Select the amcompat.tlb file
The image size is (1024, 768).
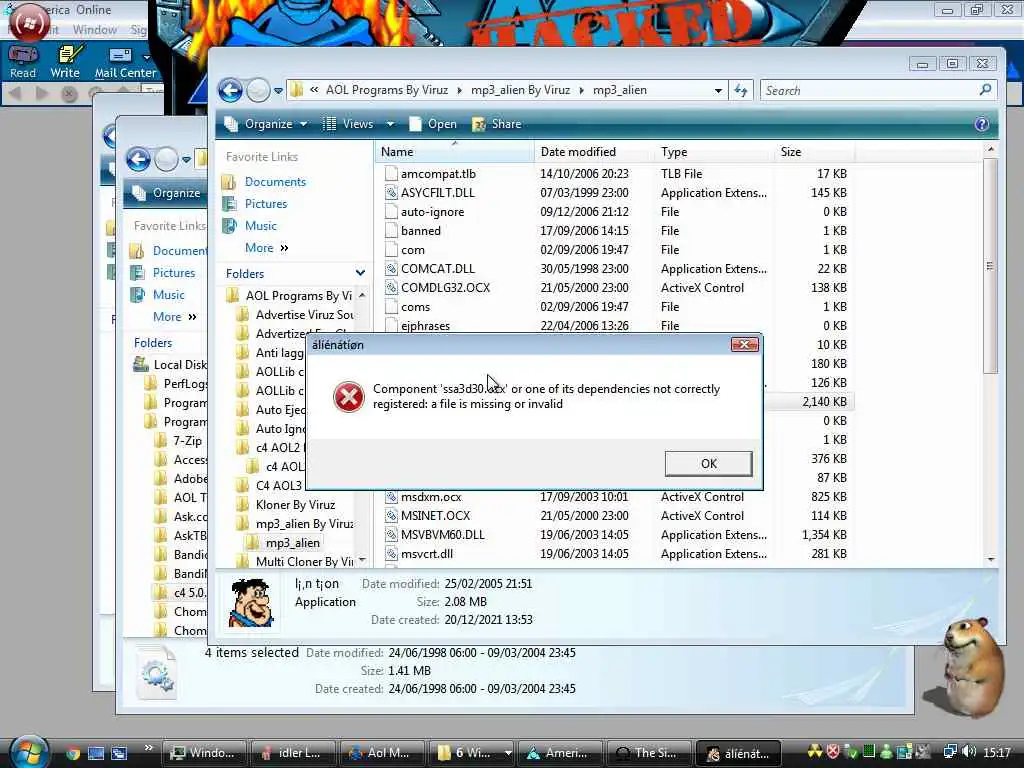(x=438, y=174)
